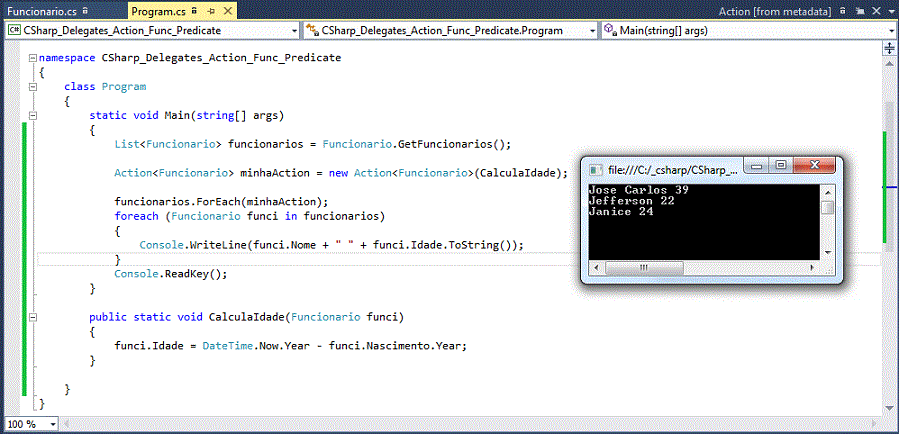Image resolution: width=899 pixels, height=434 pixels.
Task: Click the console horizontal scroll right arrow
Action: 812,268
